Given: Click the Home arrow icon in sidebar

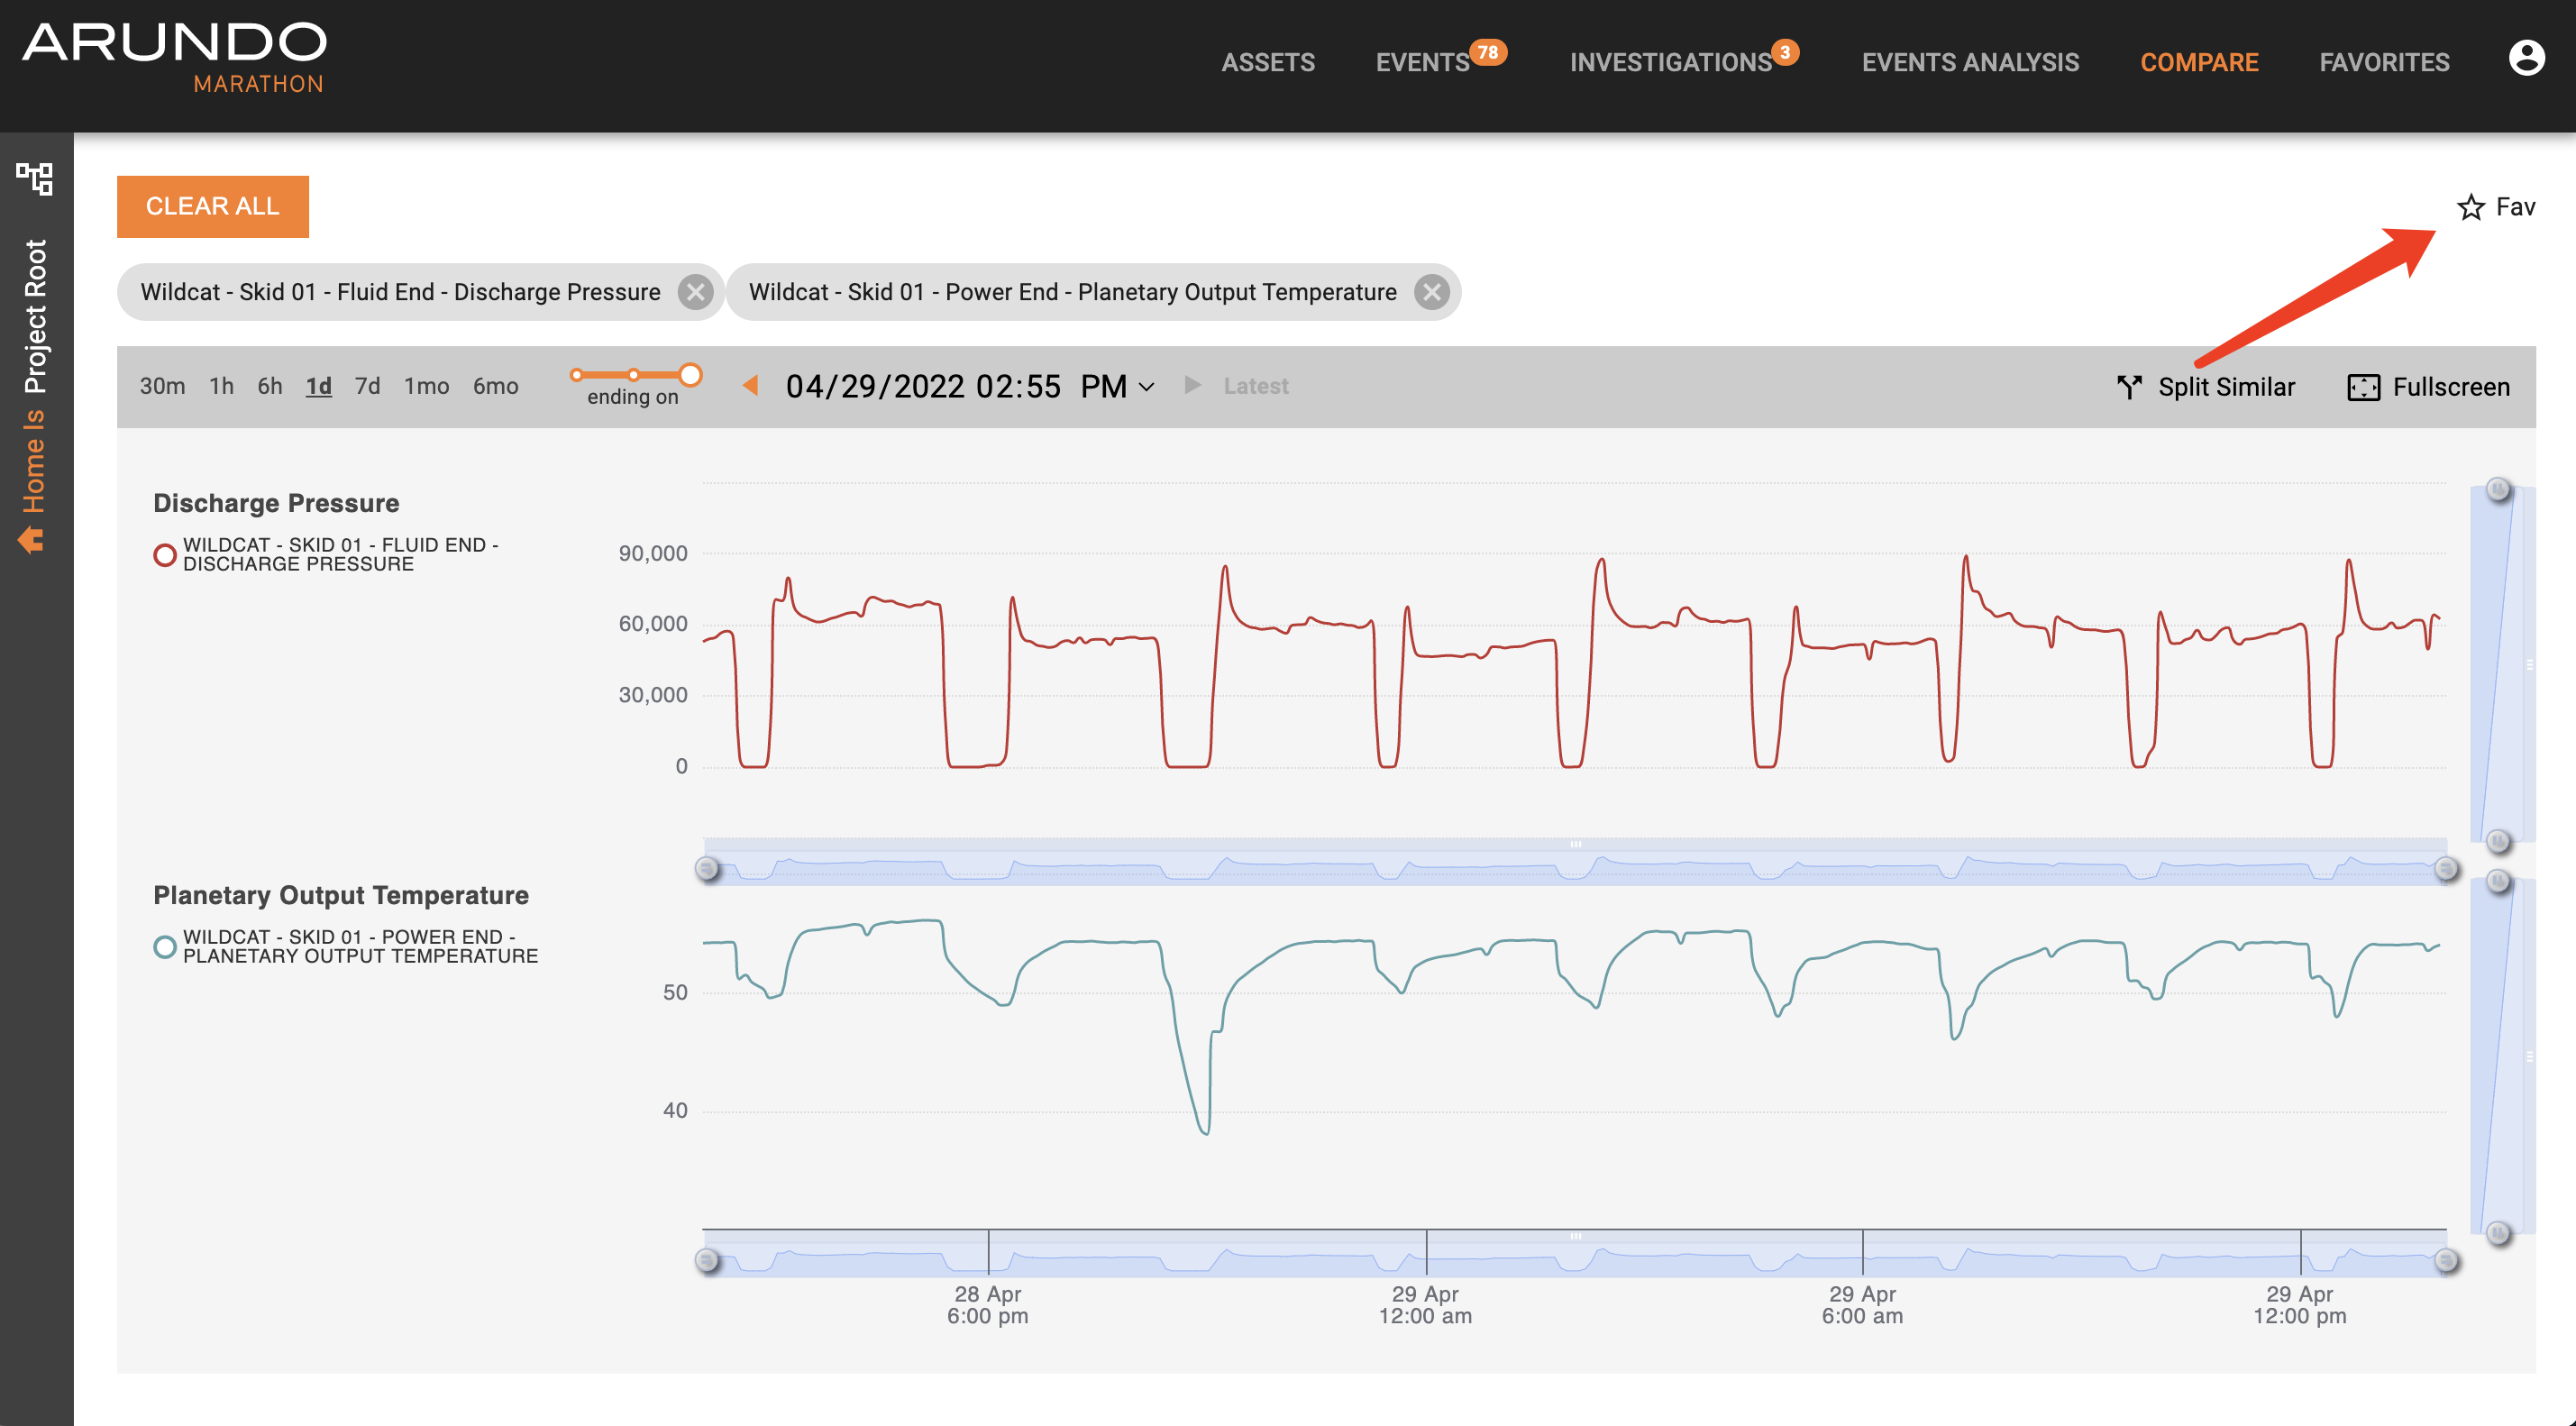Looking at the screenshot, I should (x=31, y=540).
